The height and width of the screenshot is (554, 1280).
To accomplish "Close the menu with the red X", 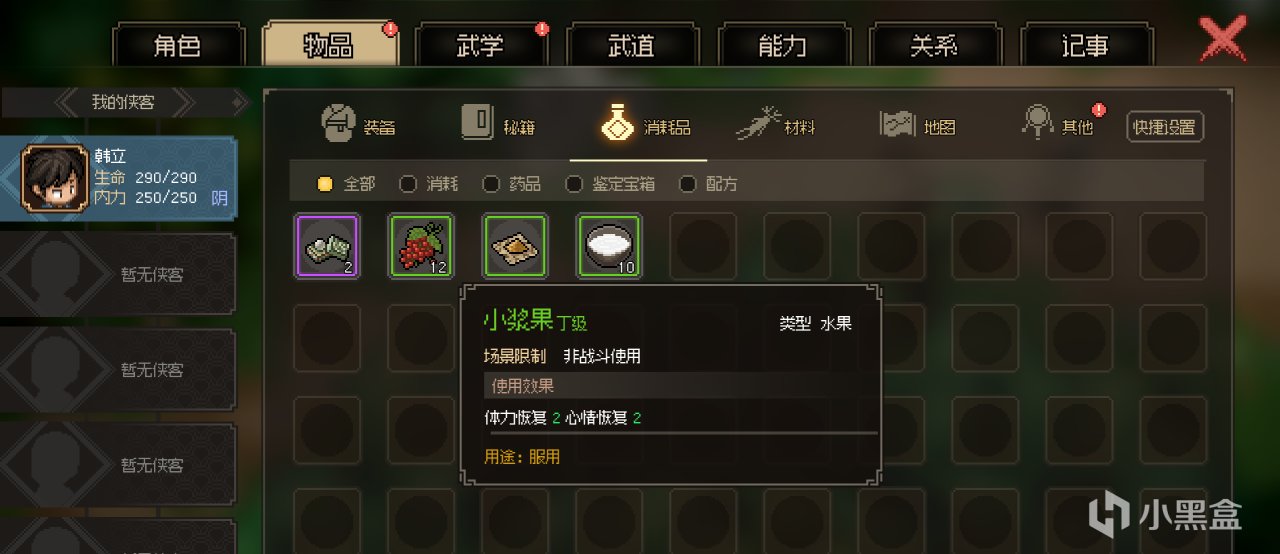I will tap(1222, 40).
